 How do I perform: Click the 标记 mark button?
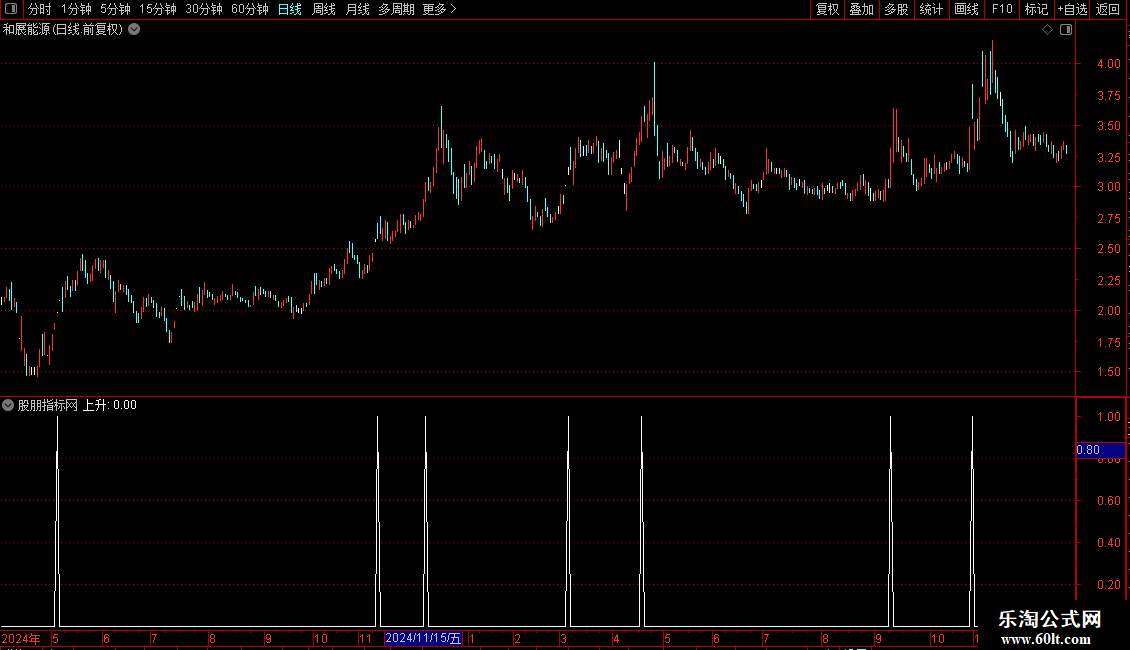[1036, 9]
